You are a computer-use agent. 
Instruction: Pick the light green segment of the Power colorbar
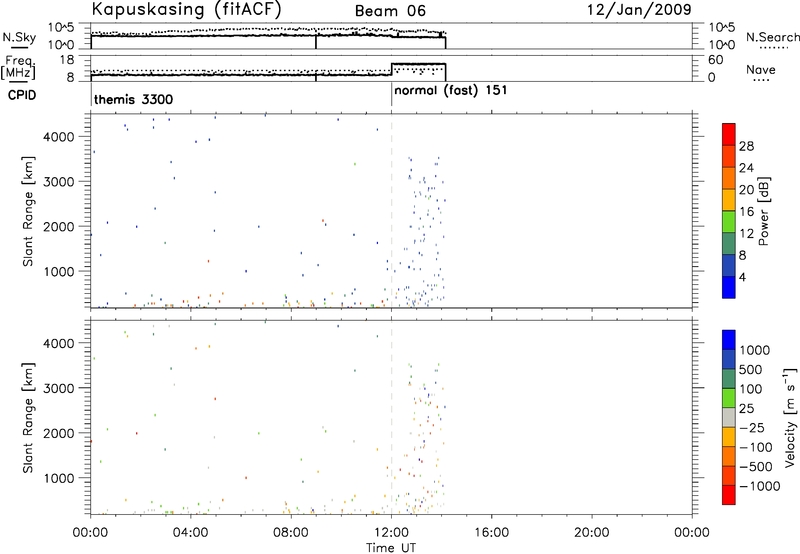(729, 222)
